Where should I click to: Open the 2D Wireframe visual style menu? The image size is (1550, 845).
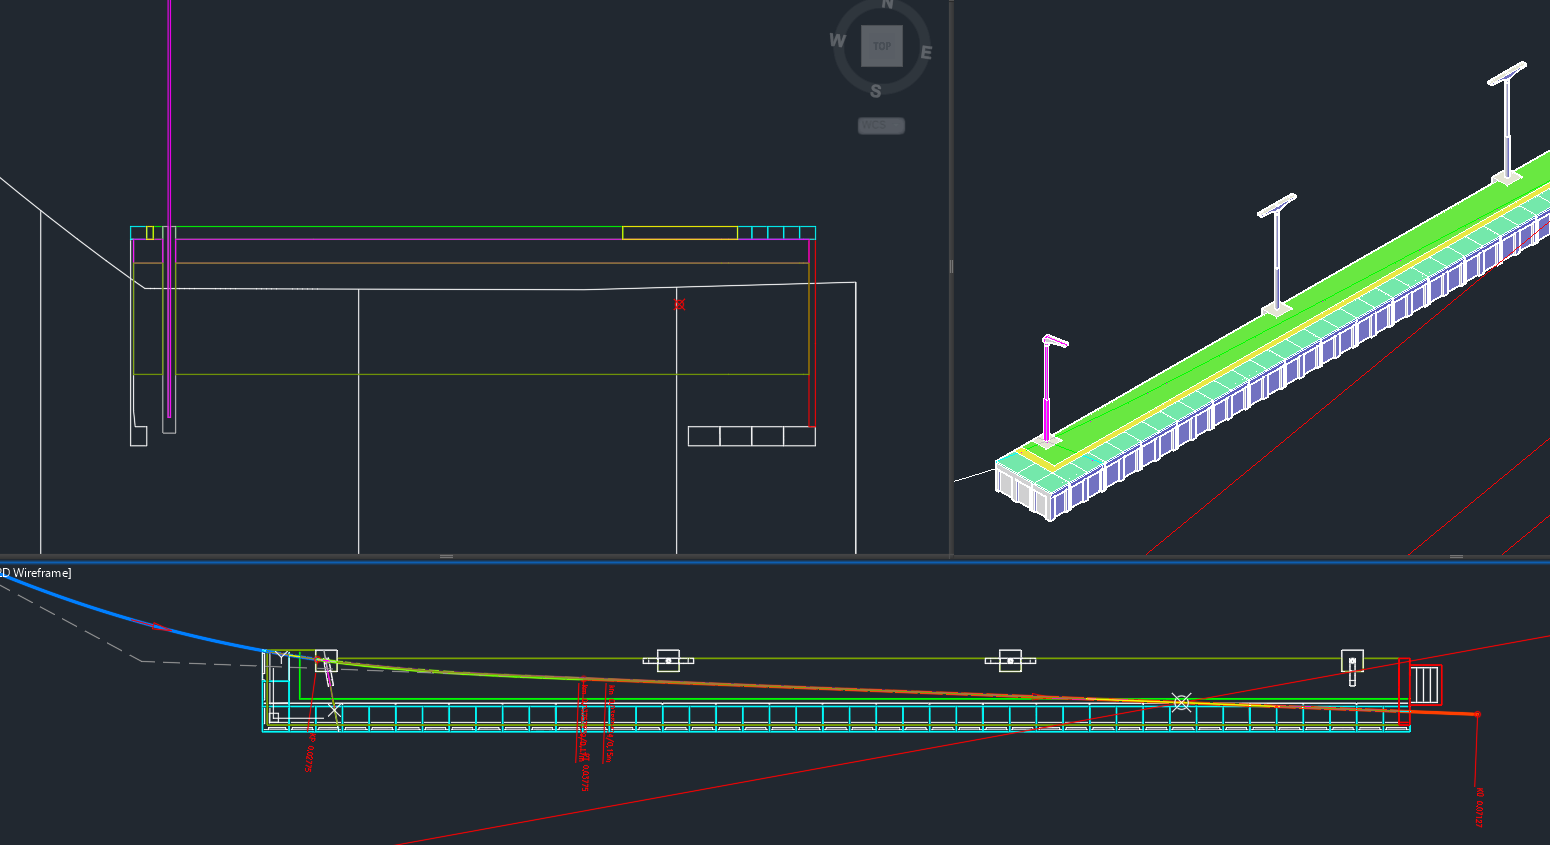38,573
